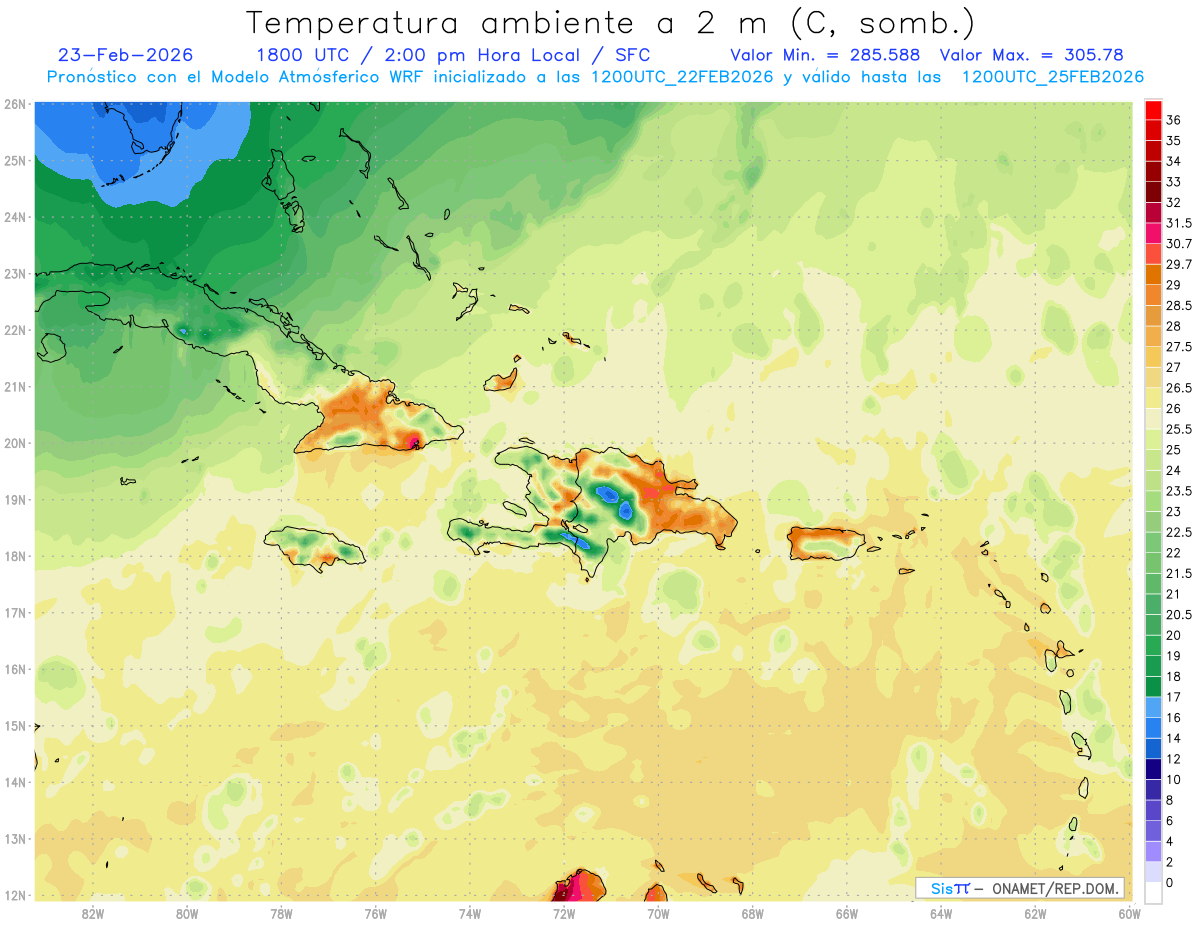The image size is (1200, 927).
Task: Click the red colorbar swatch between 35 and 36
Action: (x=1153, y=130)
